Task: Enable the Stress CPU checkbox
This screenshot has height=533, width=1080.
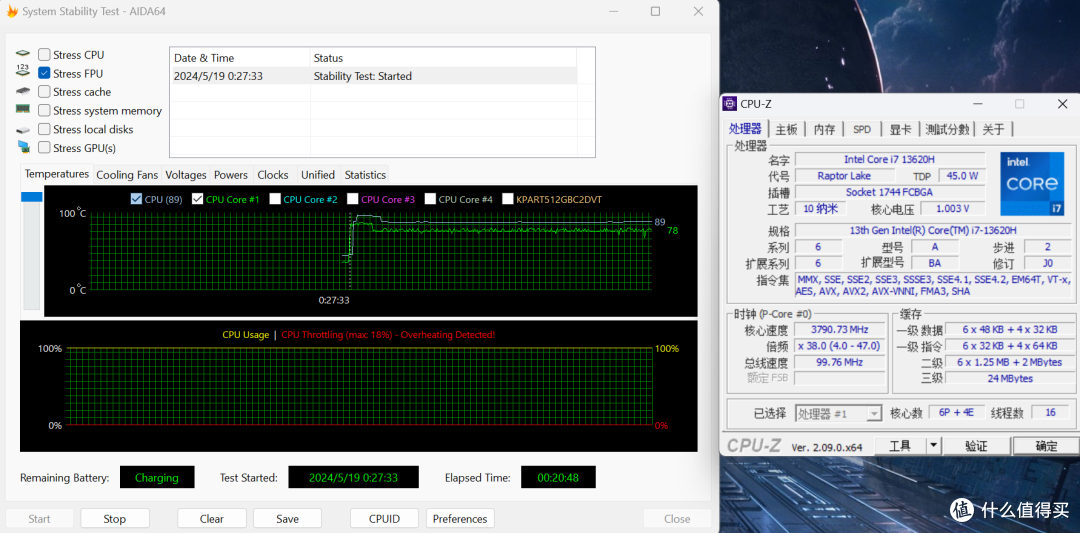Action: tap(44, 54)
